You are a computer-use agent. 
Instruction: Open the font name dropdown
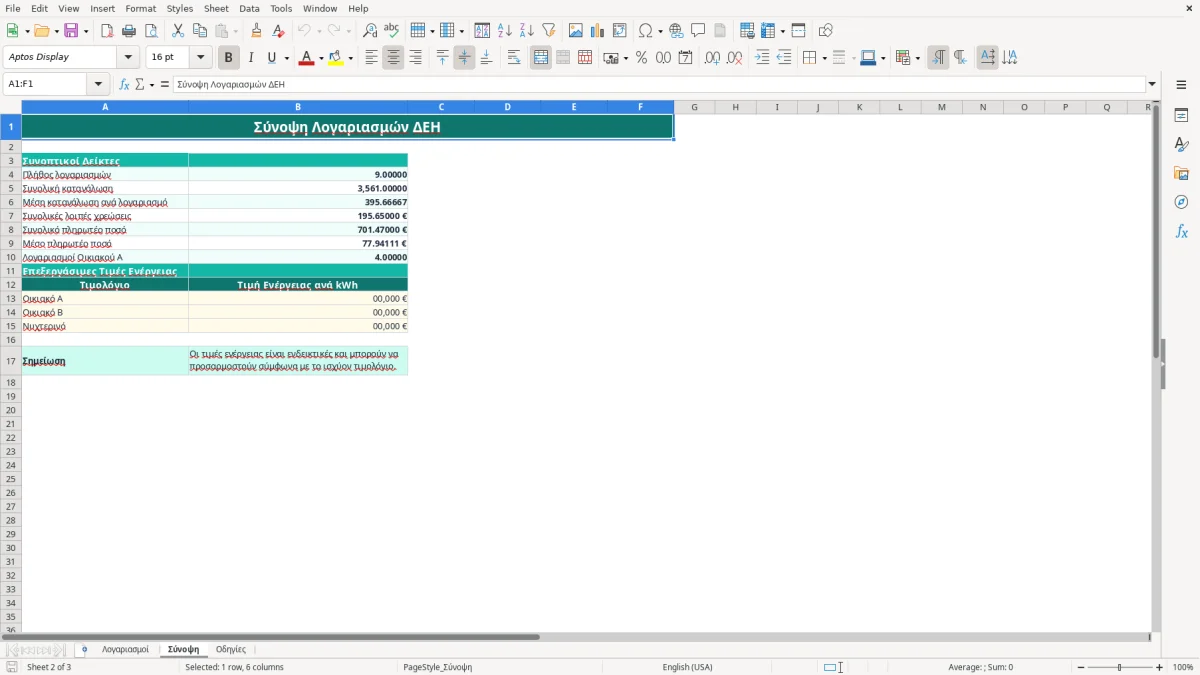coord(128,58)
